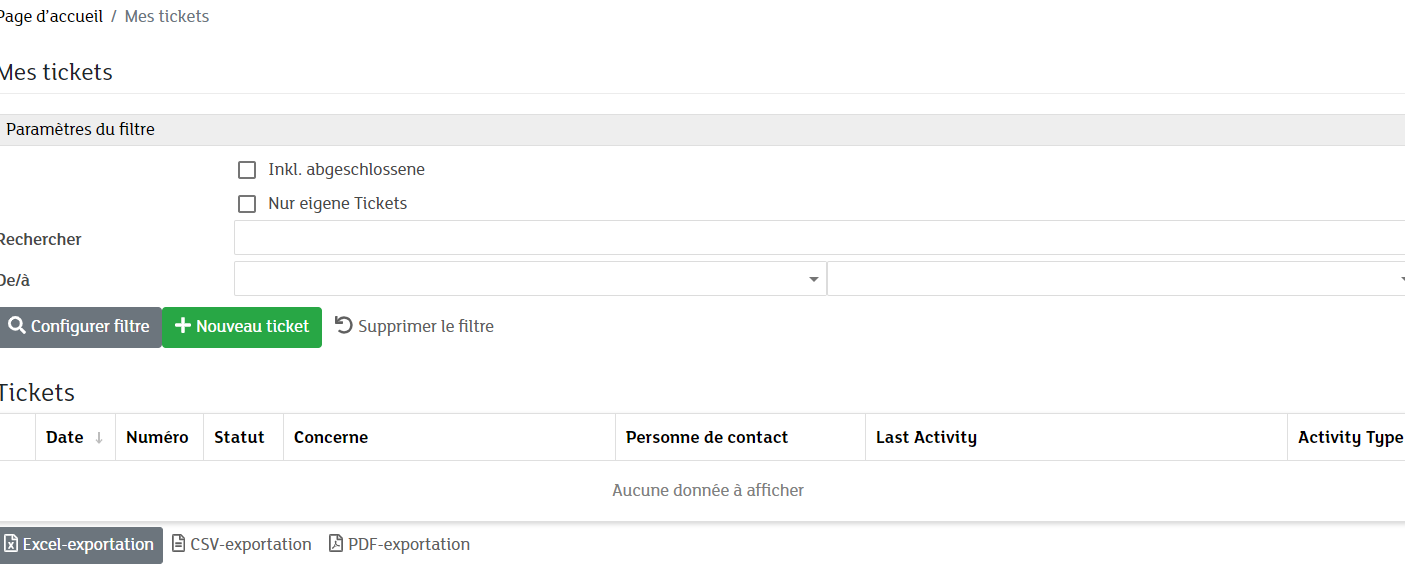Viewport: 1405px width, 569px height.
Task: Click the sort arrow in the Date column
Action: (x=99, y=438)
